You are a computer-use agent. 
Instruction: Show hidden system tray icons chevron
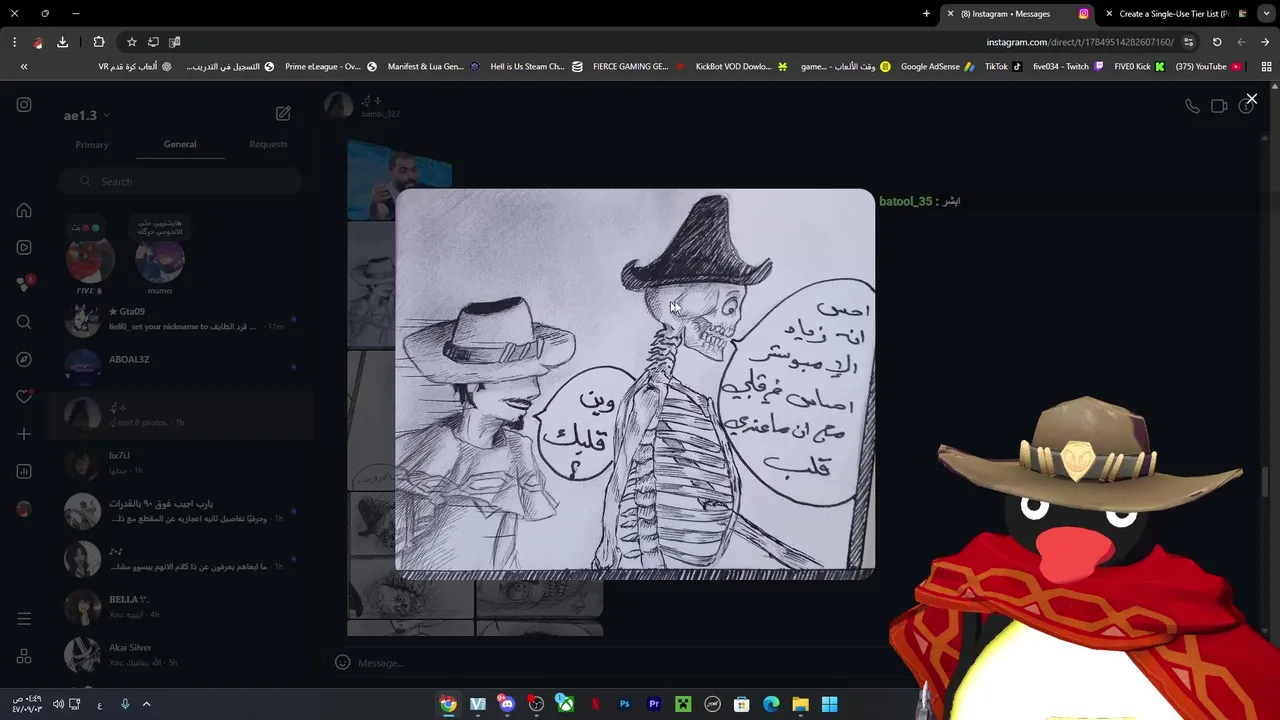[x=146, y=704]
